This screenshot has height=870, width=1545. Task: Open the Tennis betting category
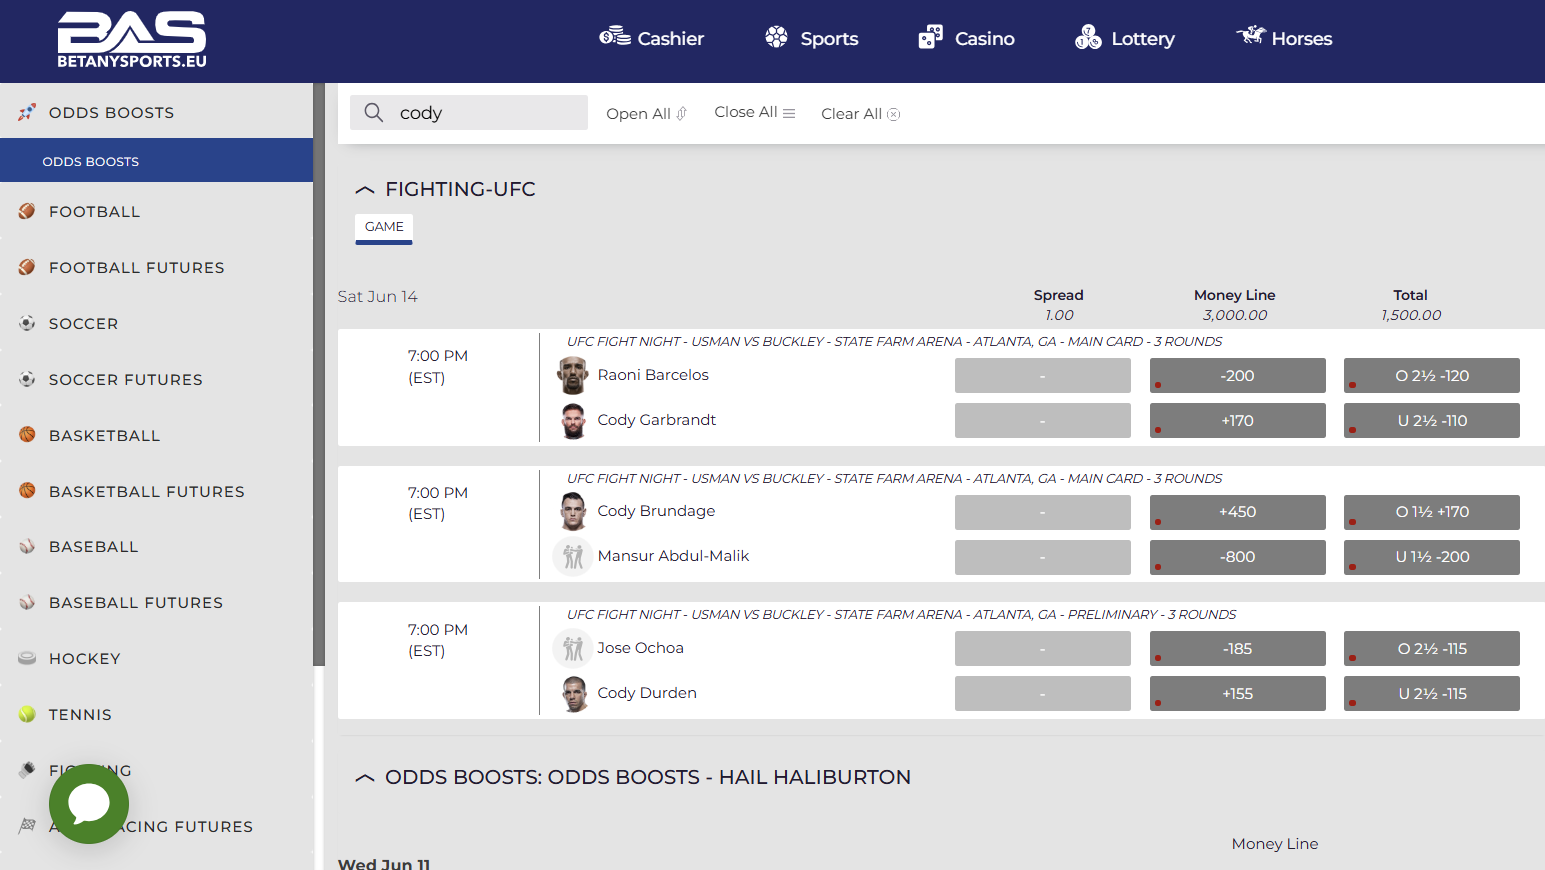coord(80,714)
